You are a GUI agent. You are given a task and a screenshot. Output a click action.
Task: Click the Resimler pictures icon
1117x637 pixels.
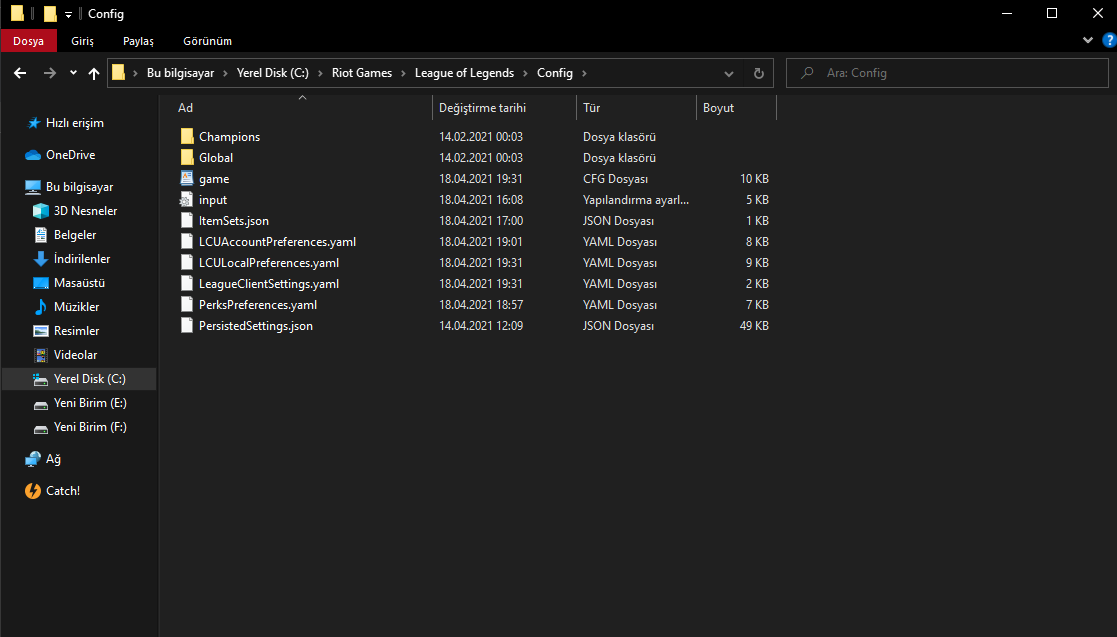point(41,331)
